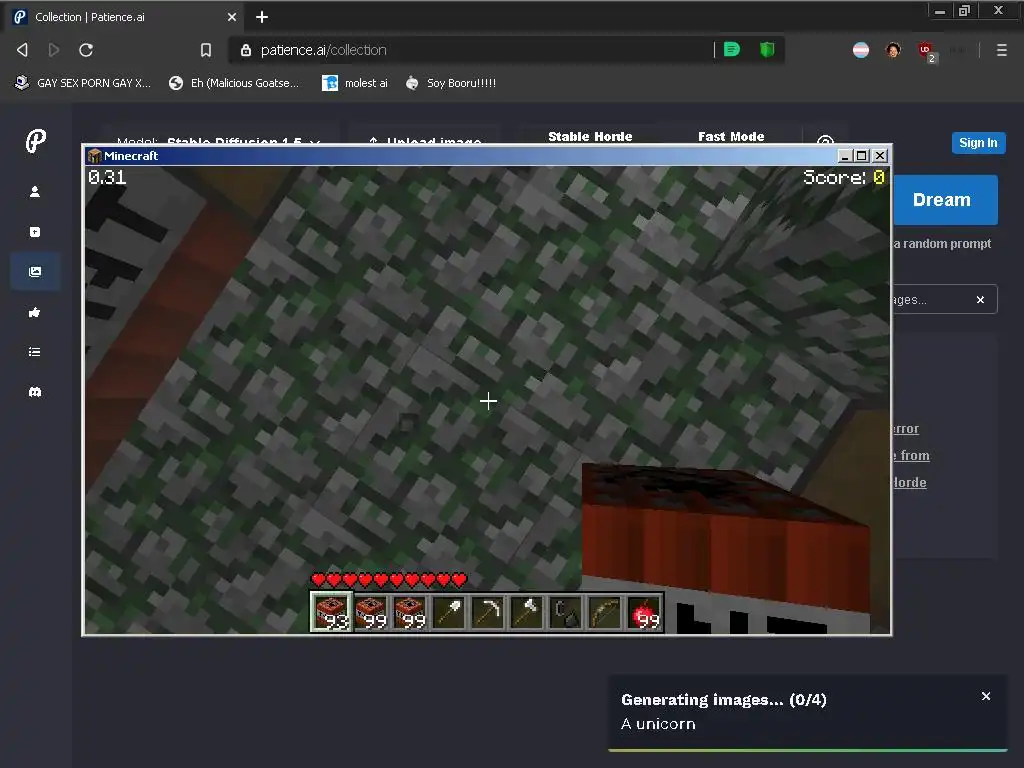Click the image generation progress bar

[x=808, y=750]
